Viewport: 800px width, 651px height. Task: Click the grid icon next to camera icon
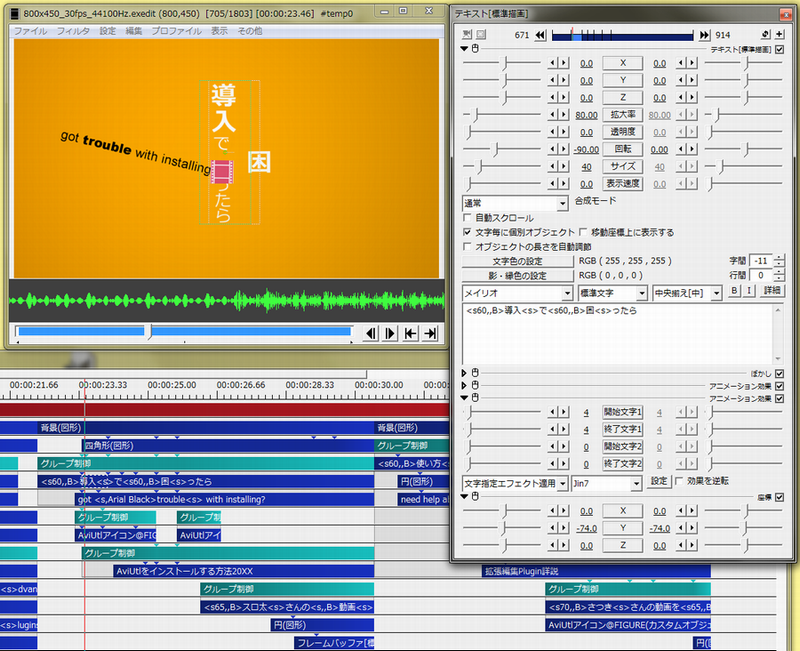[x=481, y=34]
